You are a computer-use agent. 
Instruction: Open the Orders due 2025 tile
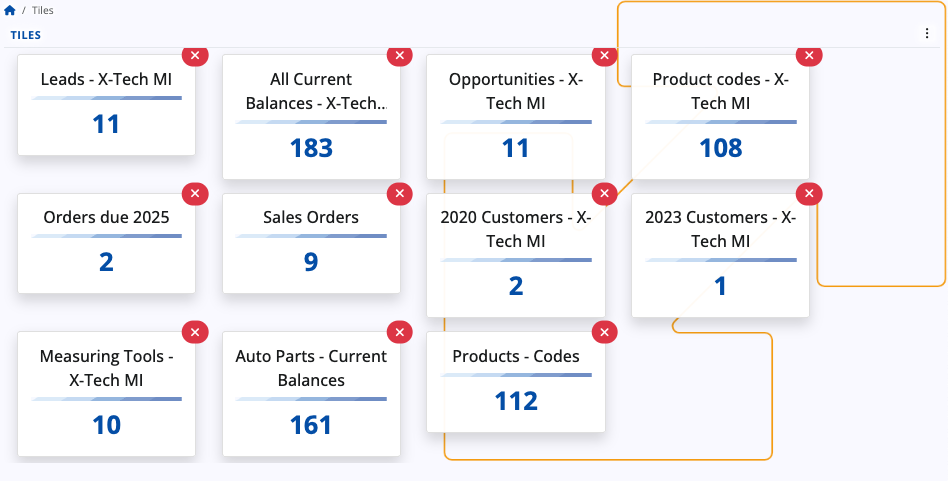106,243
